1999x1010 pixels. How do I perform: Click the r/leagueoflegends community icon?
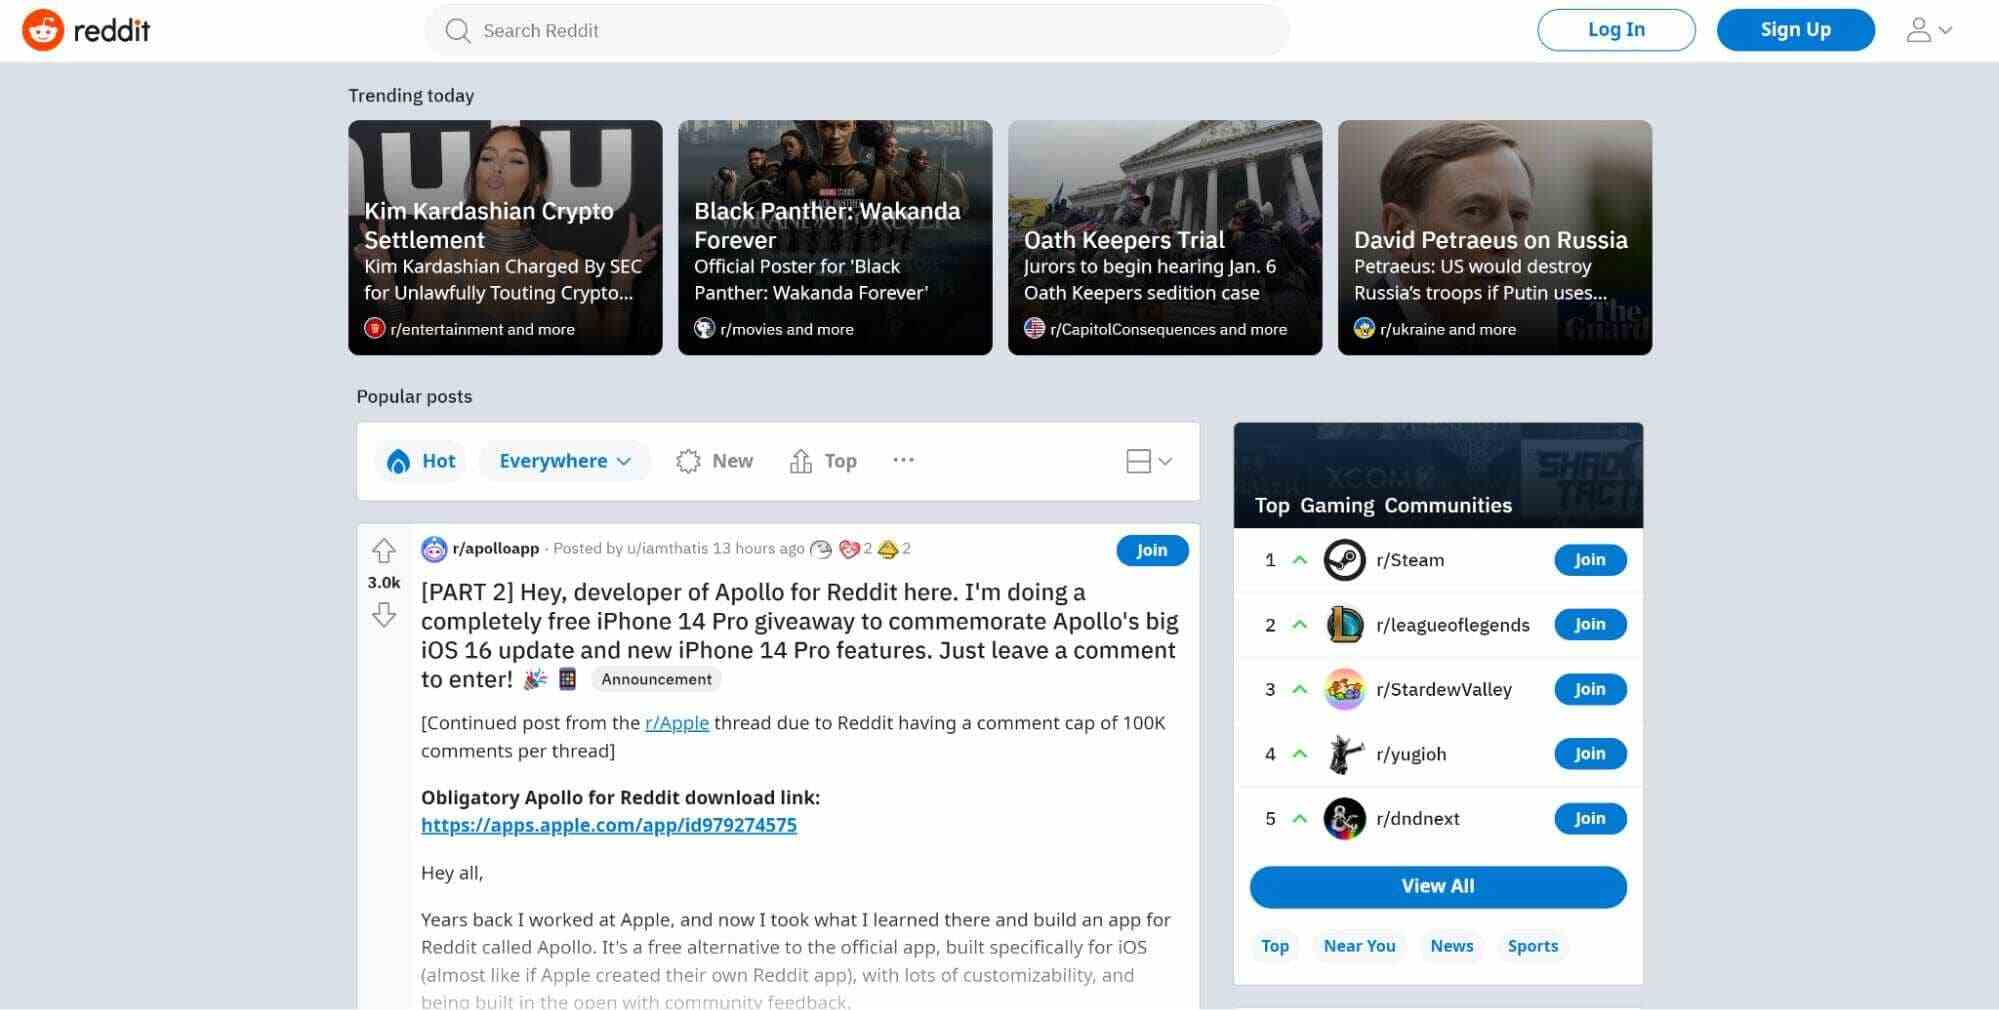[x=1344, y=625]
